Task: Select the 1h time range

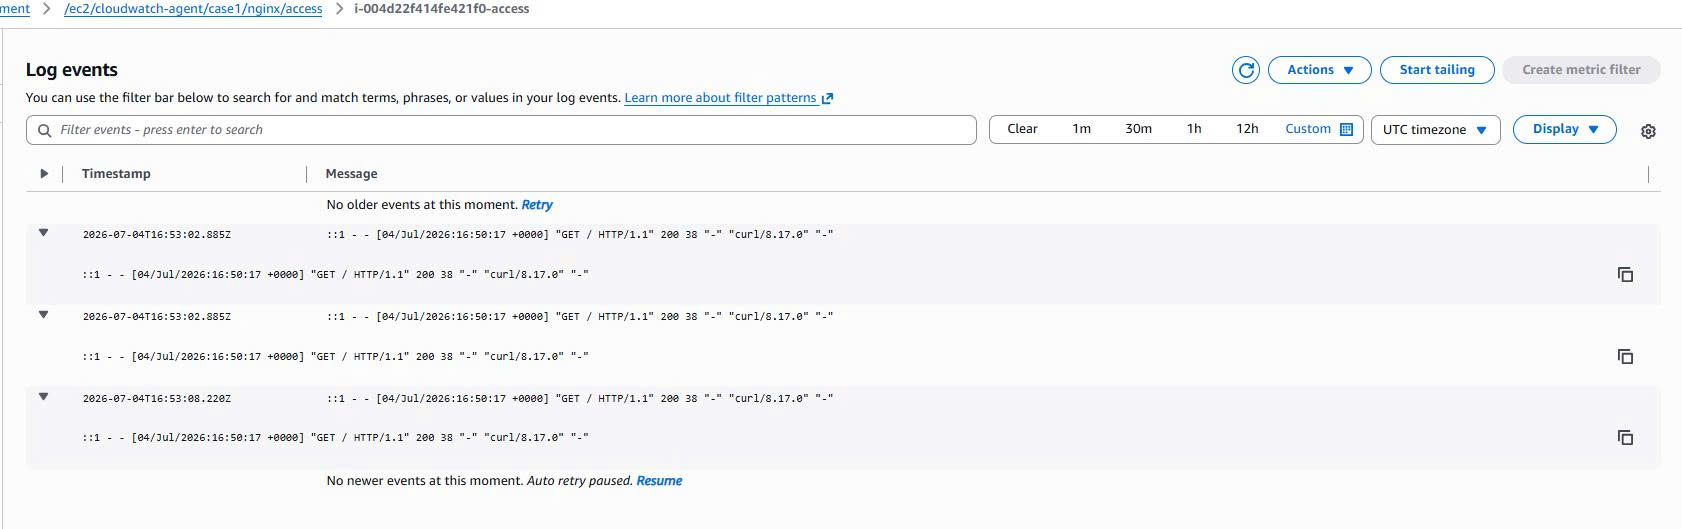Action: coord(1194,129)
